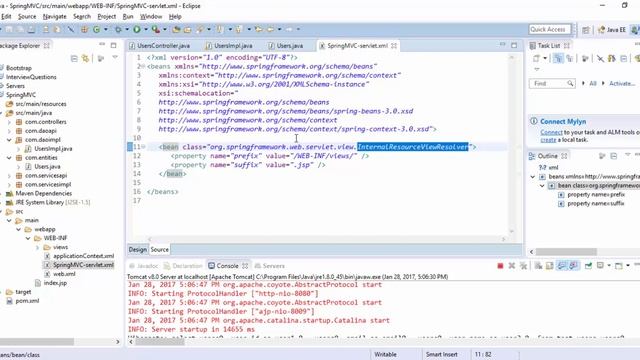Click the Pin Console icon
Viewport: 640px width, 360px height.
588,266
